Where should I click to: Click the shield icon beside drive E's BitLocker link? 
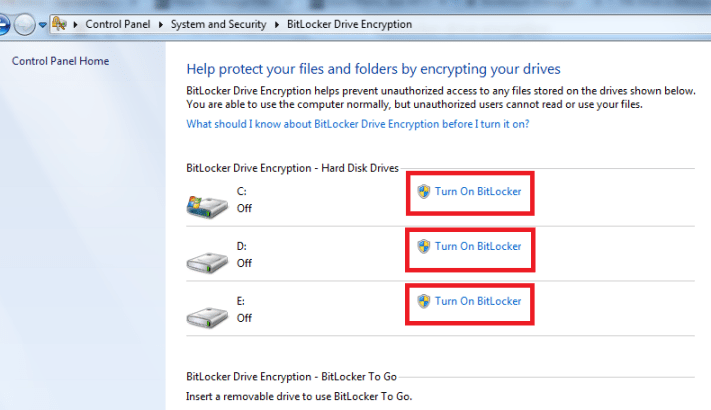(423, 301)
